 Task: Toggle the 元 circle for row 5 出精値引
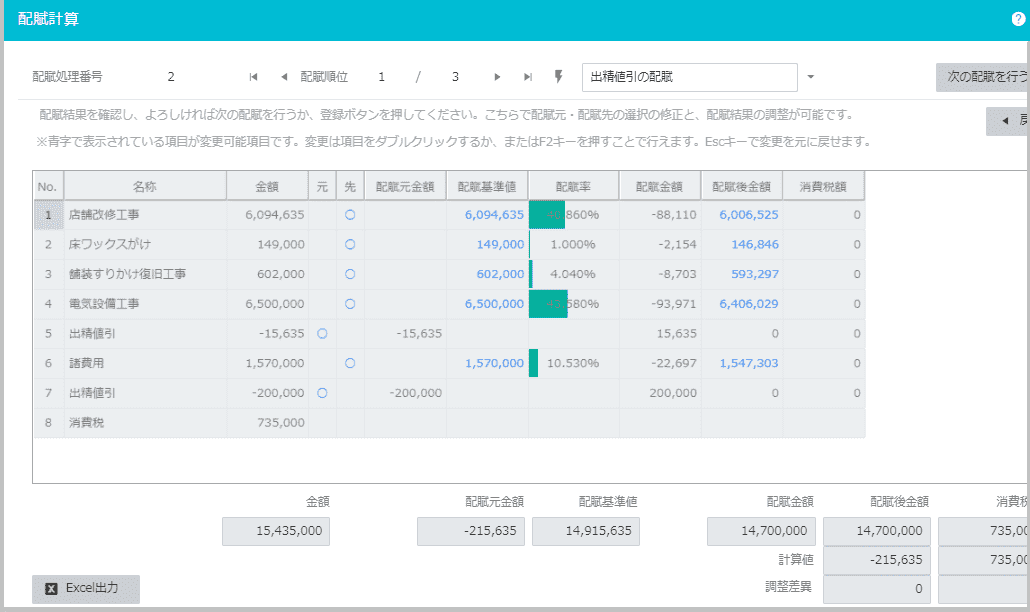coord(320,334)
